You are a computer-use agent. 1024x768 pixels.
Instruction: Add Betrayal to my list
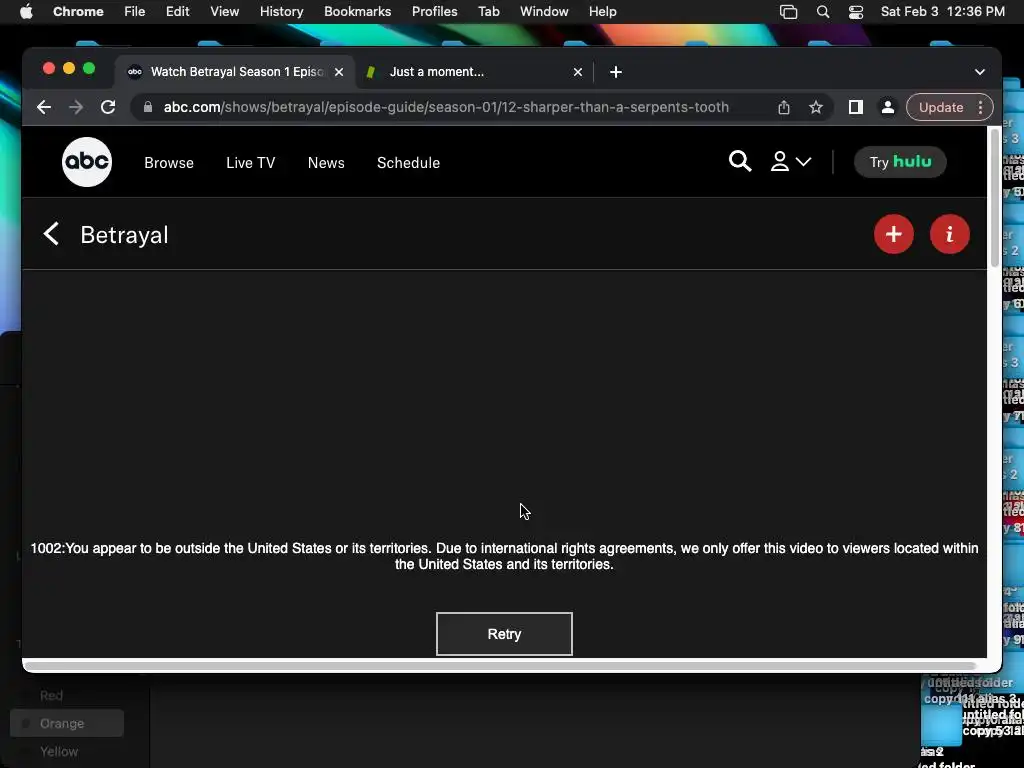pyautogui.click(x=893, y=234)
